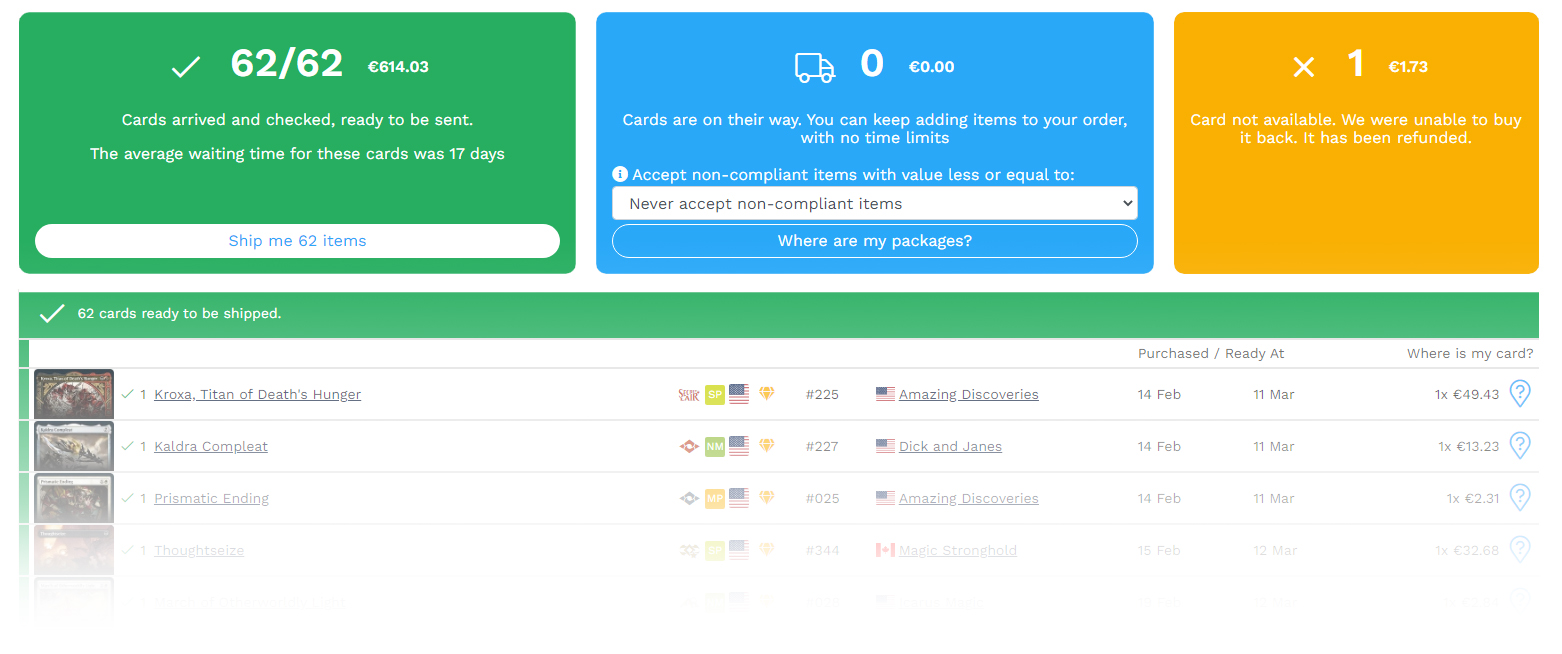Open the Thoughtseize card link

tap(199, 550)
